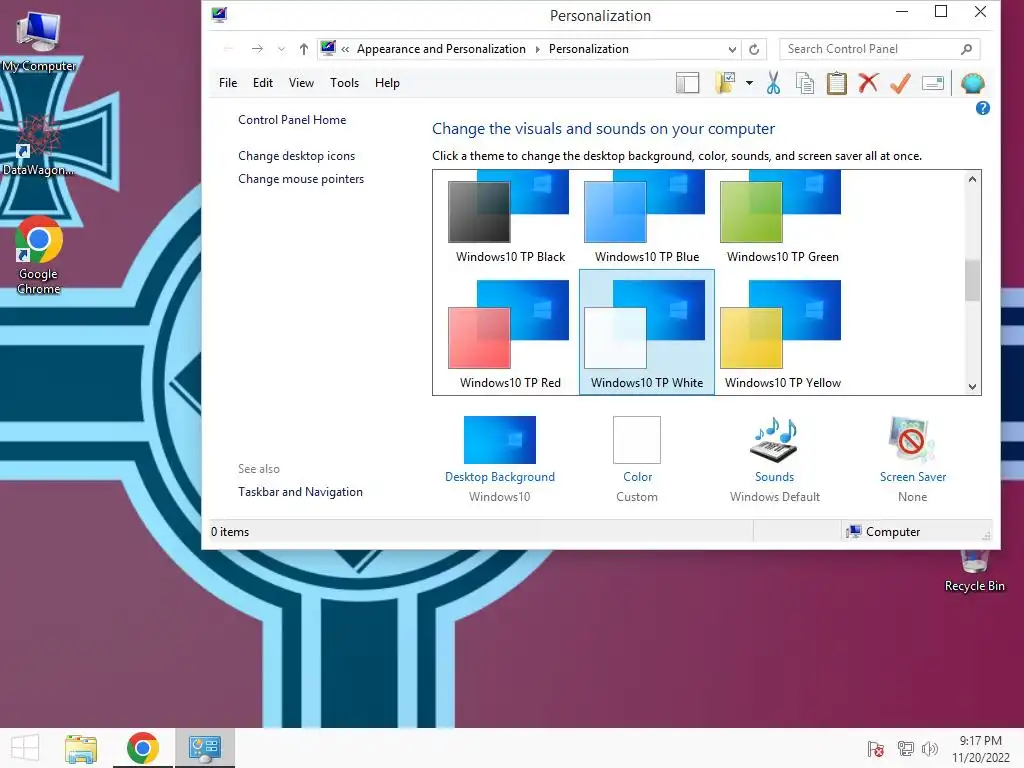Select My Computer desktop icon
The width and height of the screenshot is (1024, 768).
[39, 39]
